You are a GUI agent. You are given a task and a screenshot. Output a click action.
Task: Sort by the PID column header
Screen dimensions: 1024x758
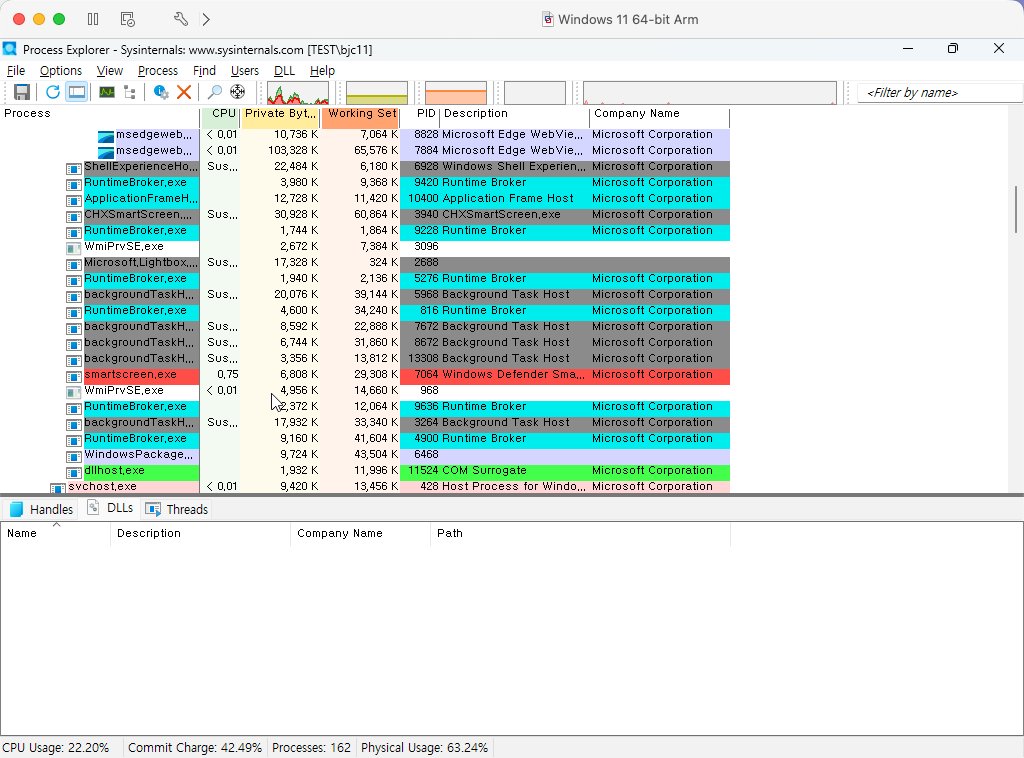pyautogui.click(x=420, y=114)
